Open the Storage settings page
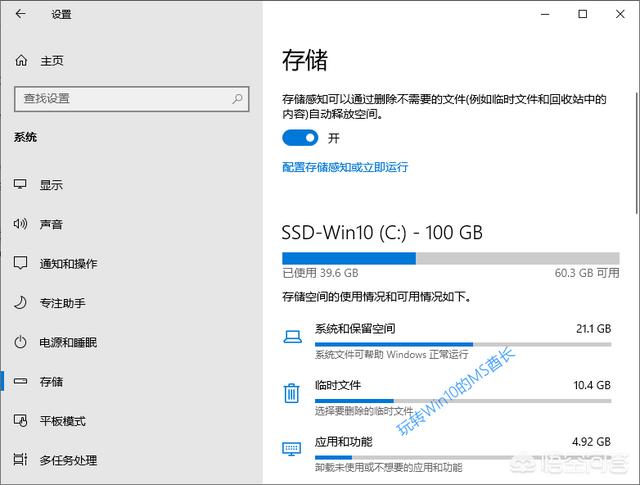640x485 pixels. coord(51,381)
